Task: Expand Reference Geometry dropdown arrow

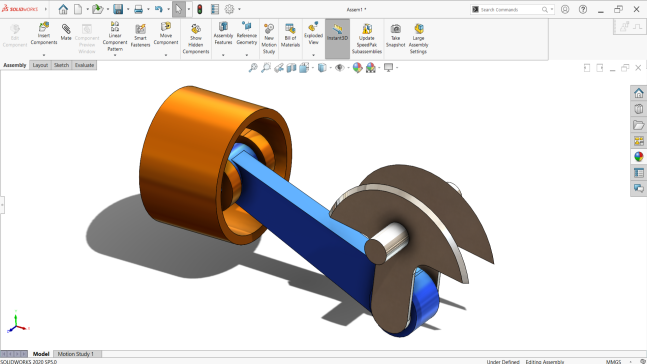Action: pos(247,55)
